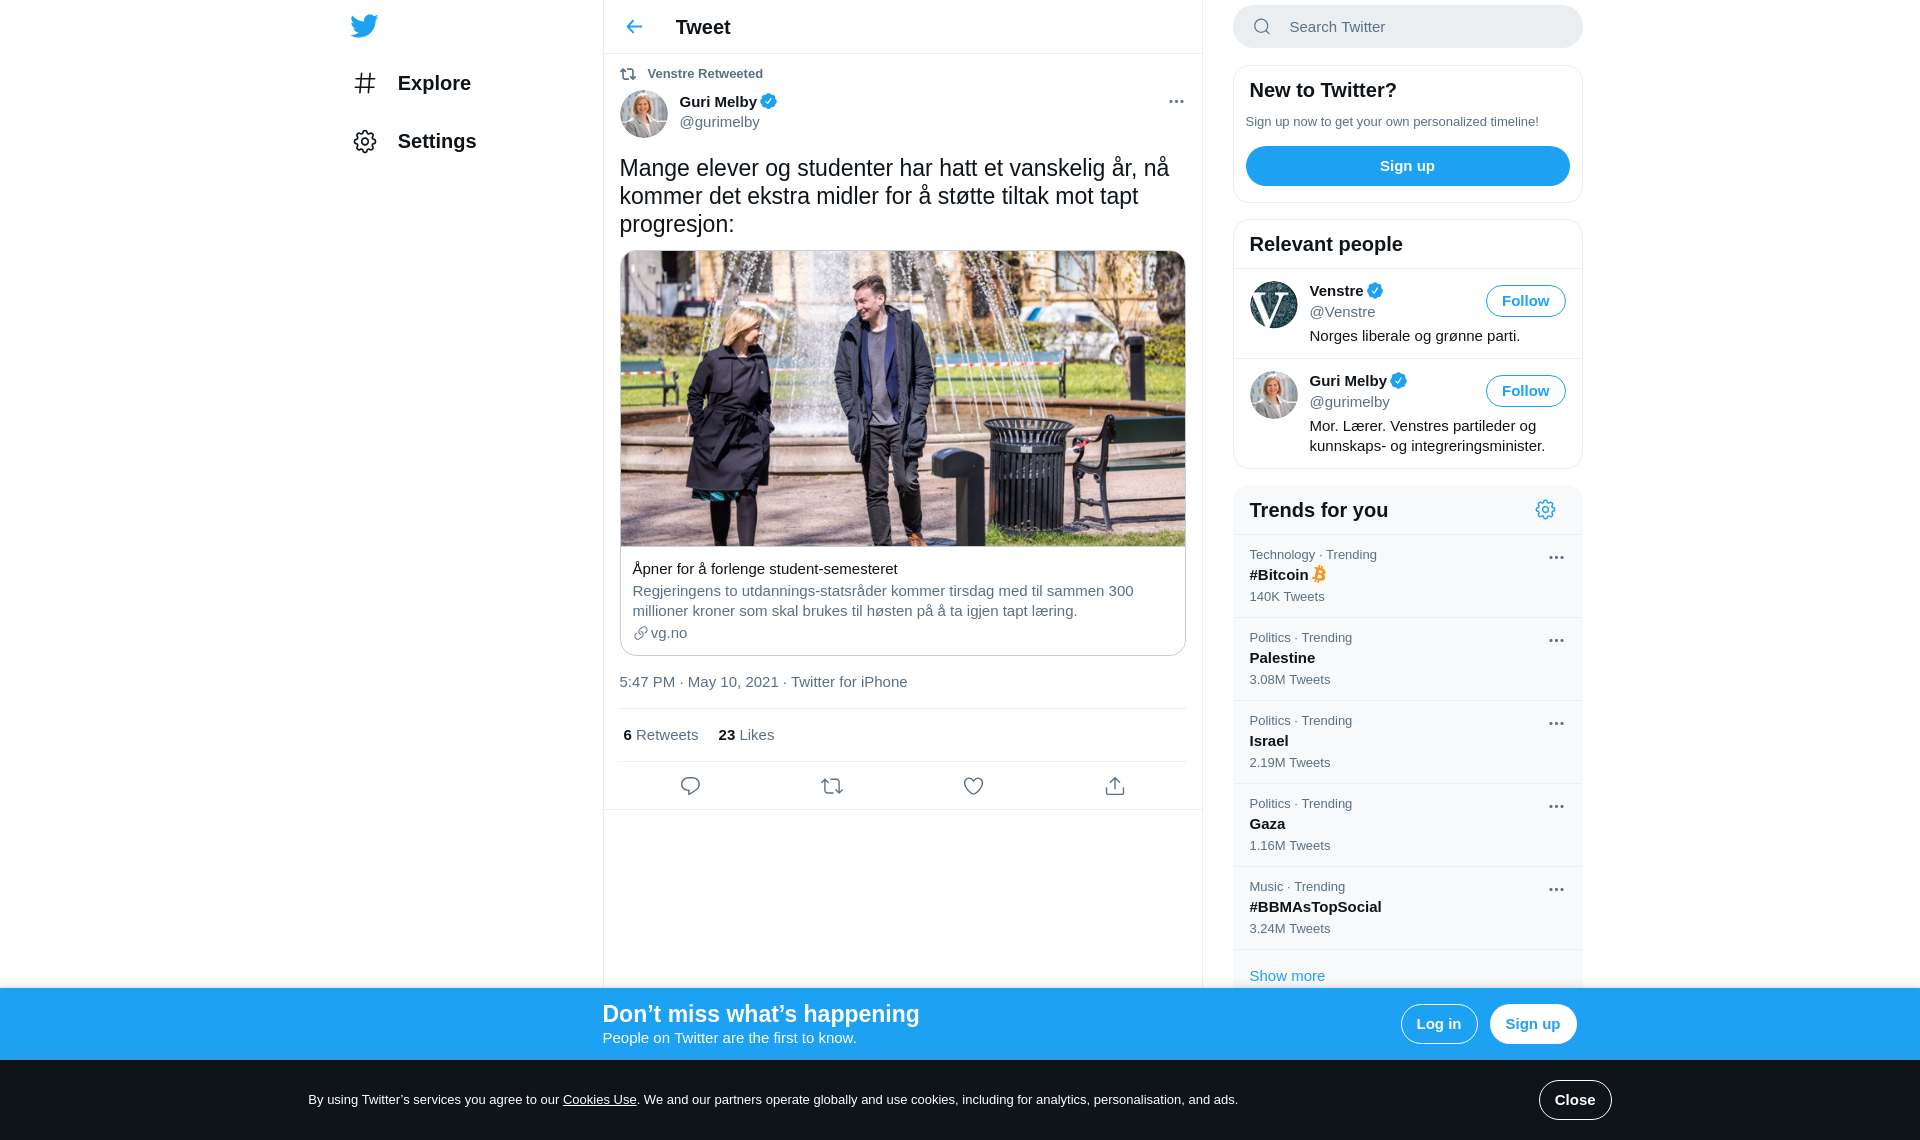Go back with the arrow icon

point(634,27)
